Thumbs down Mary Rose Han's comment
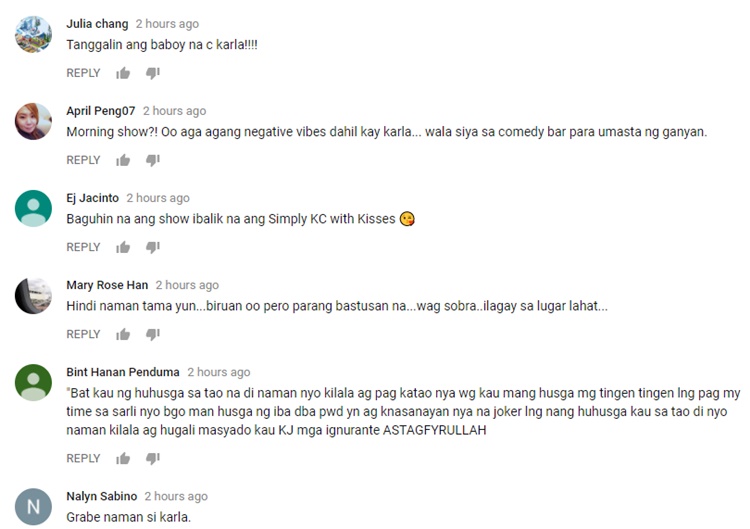Viewport: 750px width, 529px height. click(x=153, y=334)
